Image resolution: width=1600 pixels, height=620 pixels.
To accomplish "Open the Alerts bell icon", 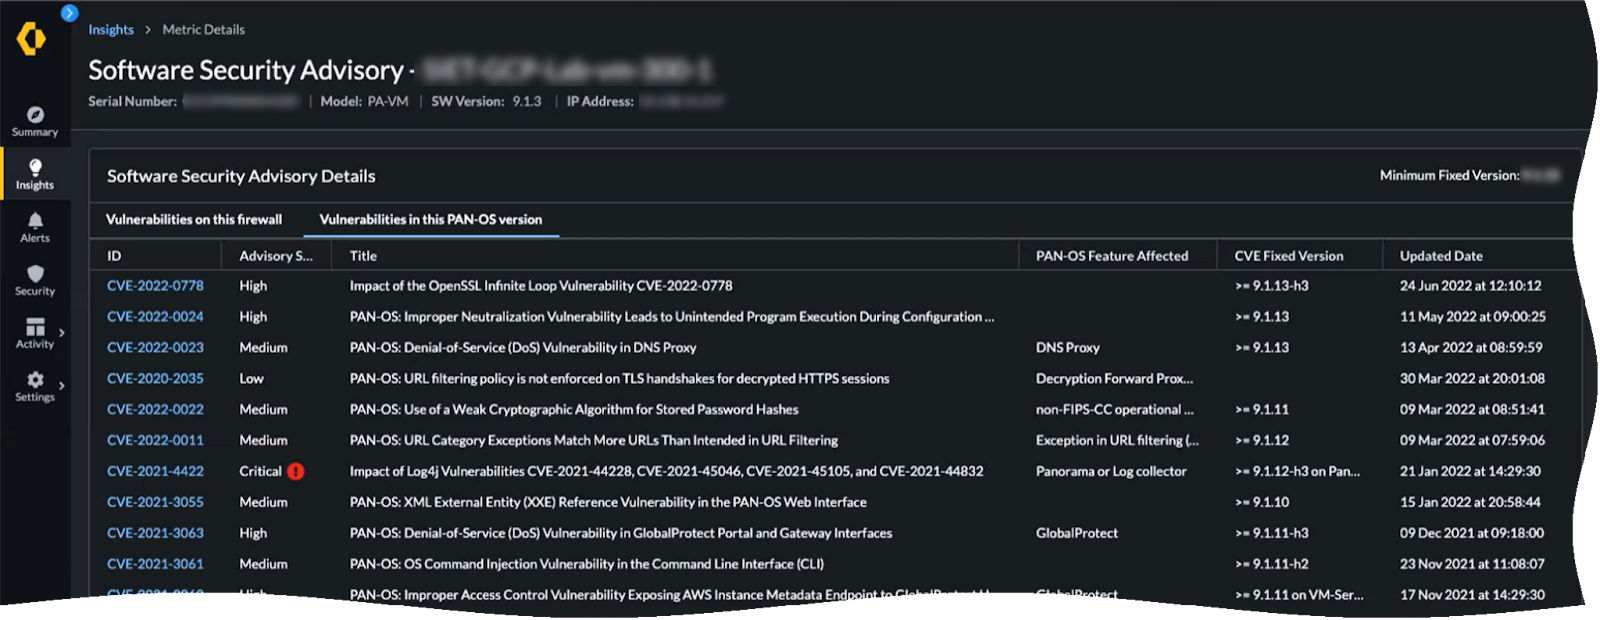I will tap(35, 221).
